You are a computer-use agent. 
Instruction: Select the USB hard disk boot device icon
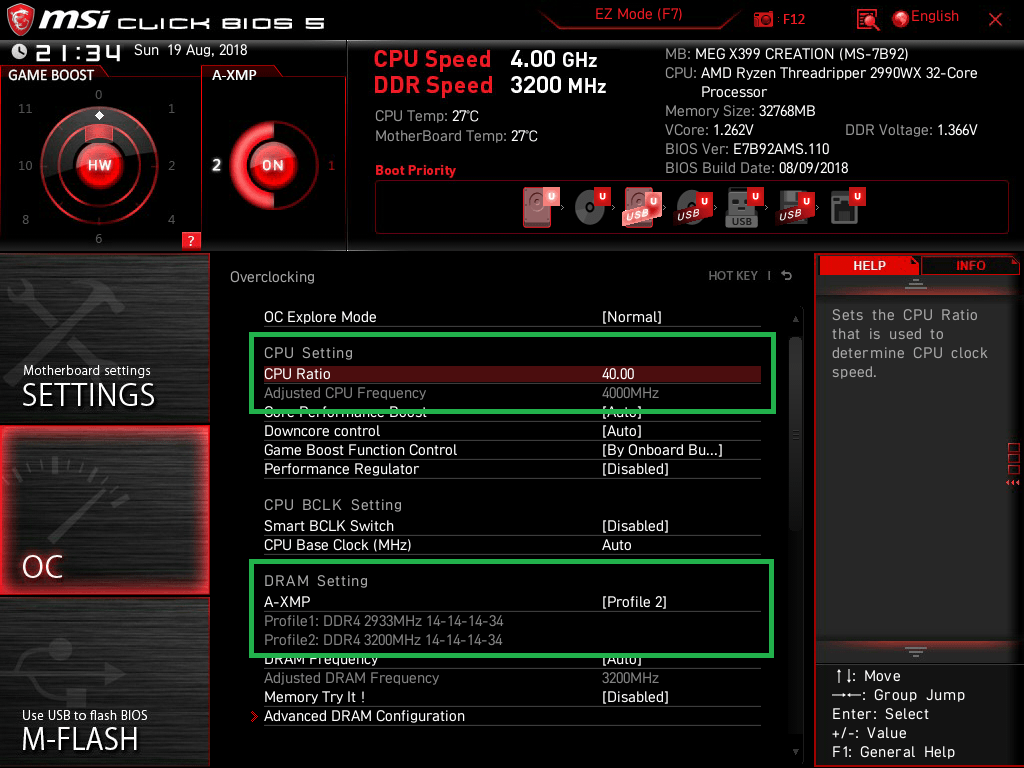tap(642, 207)
